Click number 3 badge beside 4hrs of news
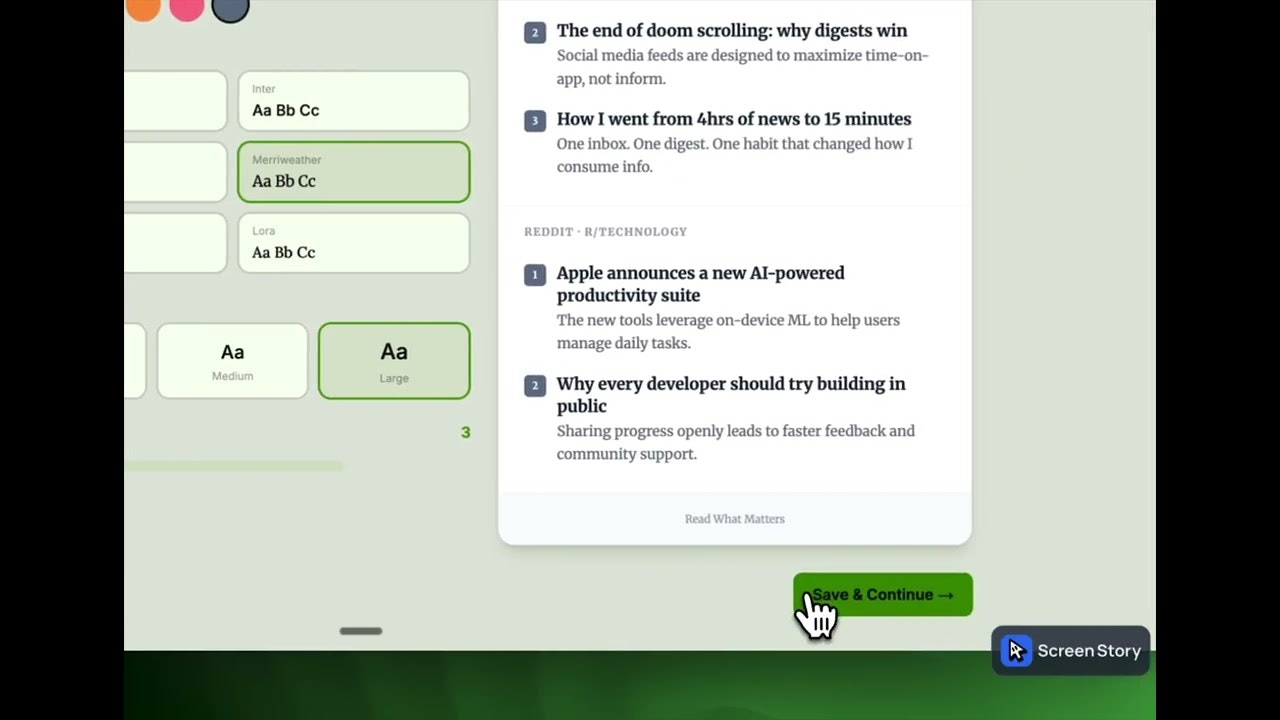Screen dimensions: 1280x720 [535, 121]
